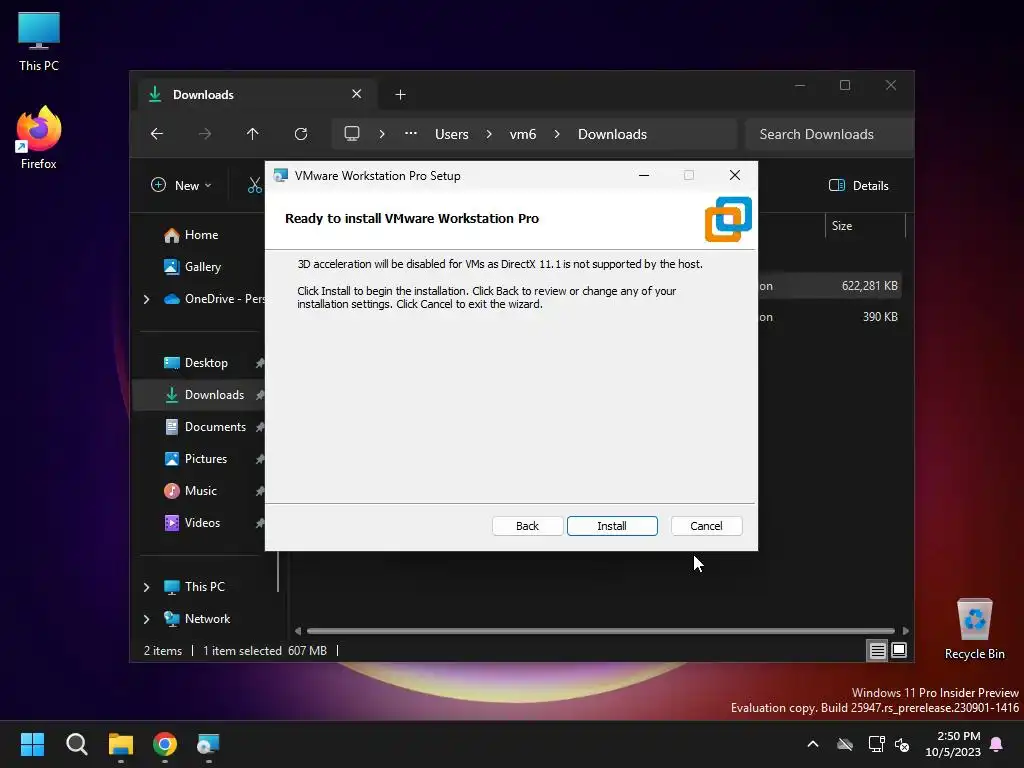Image resolution: width=1024 pixels, height=768 pixels.
Task: Click OneDrive tray cloud icon
Action: [x=845, y=744]
